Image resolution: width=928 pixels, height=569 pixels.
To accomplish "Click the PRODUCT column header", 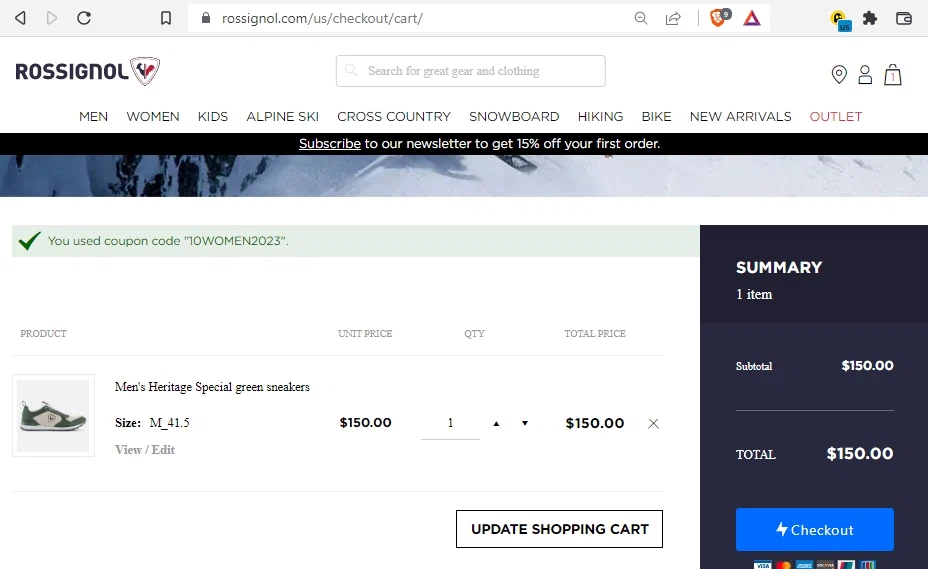I will pyautogui.click(x=43, y=334).
